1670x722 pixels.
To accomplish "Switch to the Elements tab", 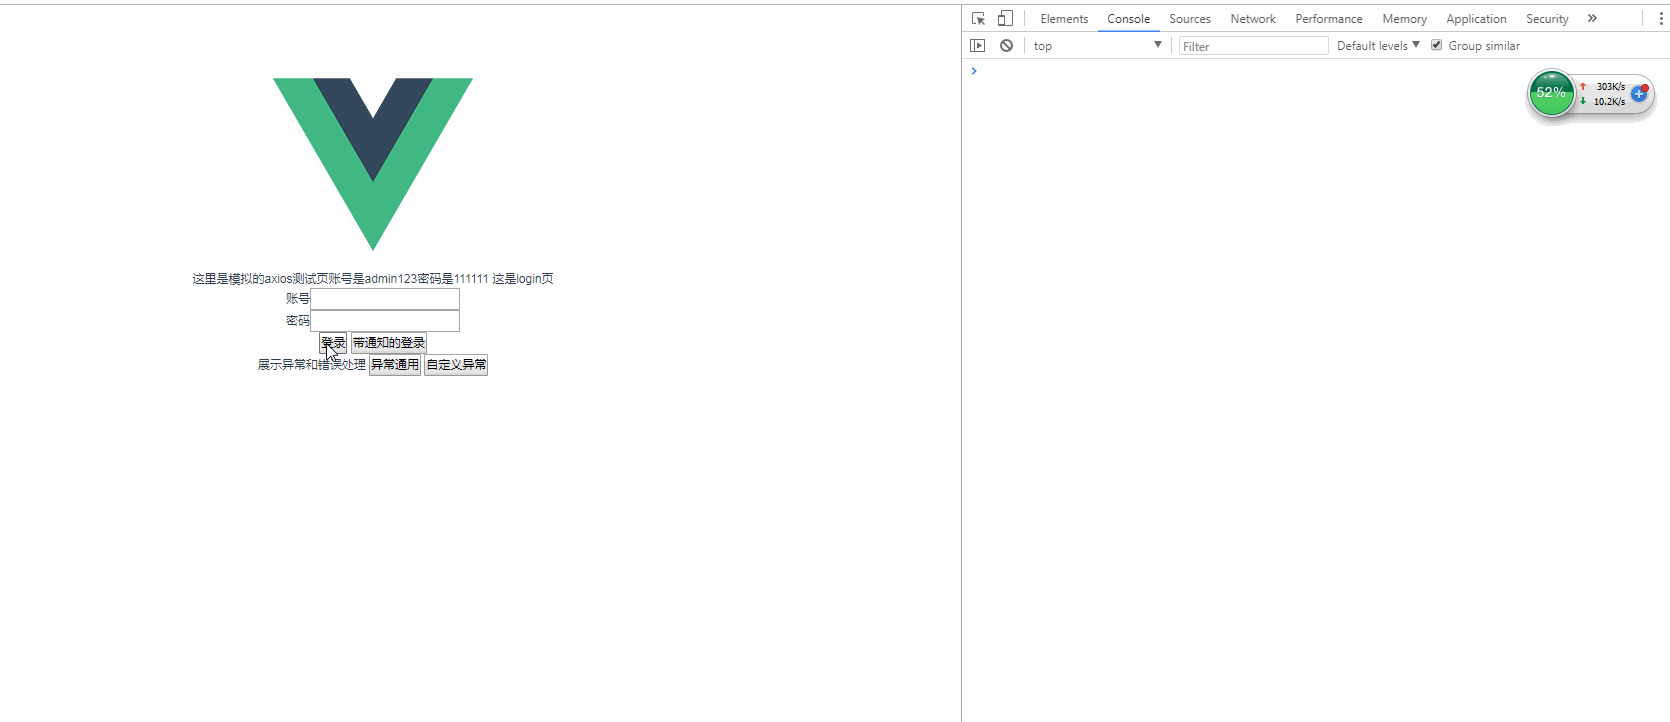I will point(1064,19).
